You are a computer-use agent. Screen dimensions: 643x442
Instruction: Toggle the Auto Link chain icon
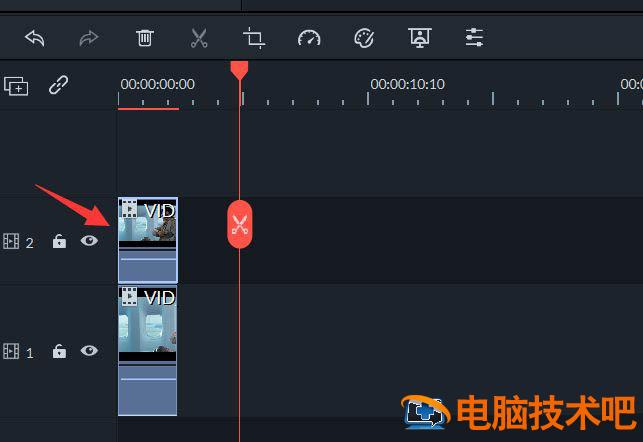coord(59,85)
